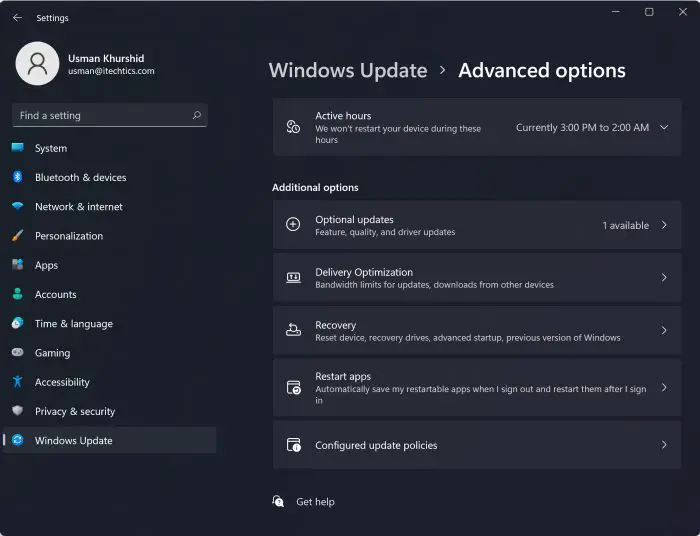Image resolution: width=700 pixels, height=536 pixels.
Task: Open Delivery Optimization settings
Action: [477, 278]
